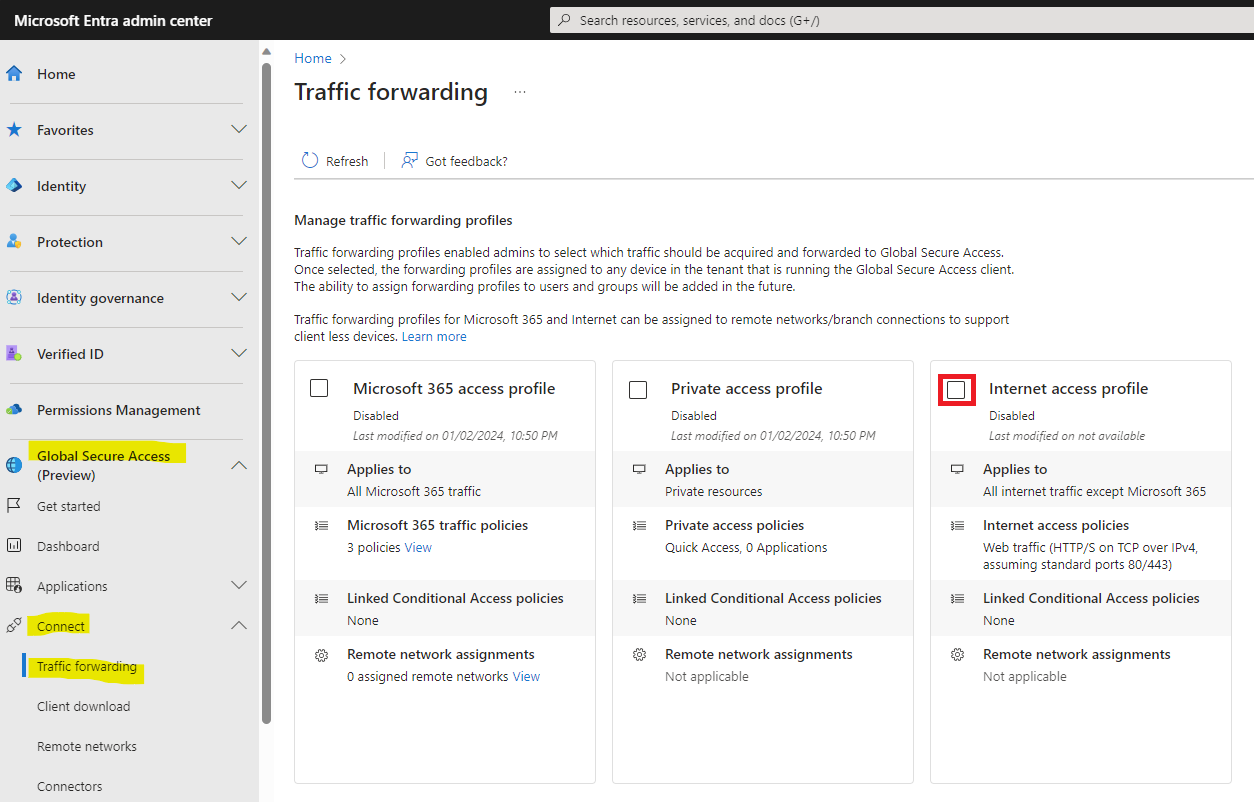
Task: Click the Permissions Management label
Action: 119,410
